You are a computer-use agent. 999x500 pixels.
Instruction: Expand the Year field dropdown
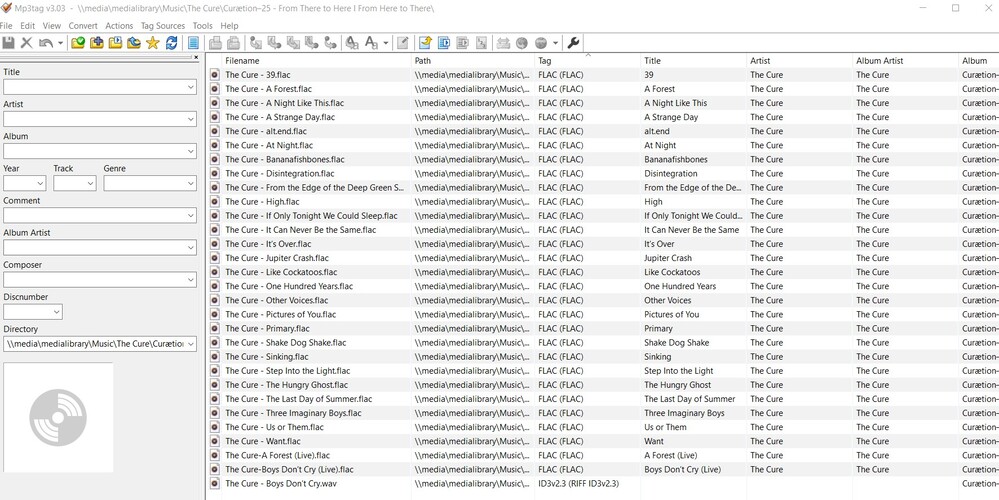[x=40, y=183]
